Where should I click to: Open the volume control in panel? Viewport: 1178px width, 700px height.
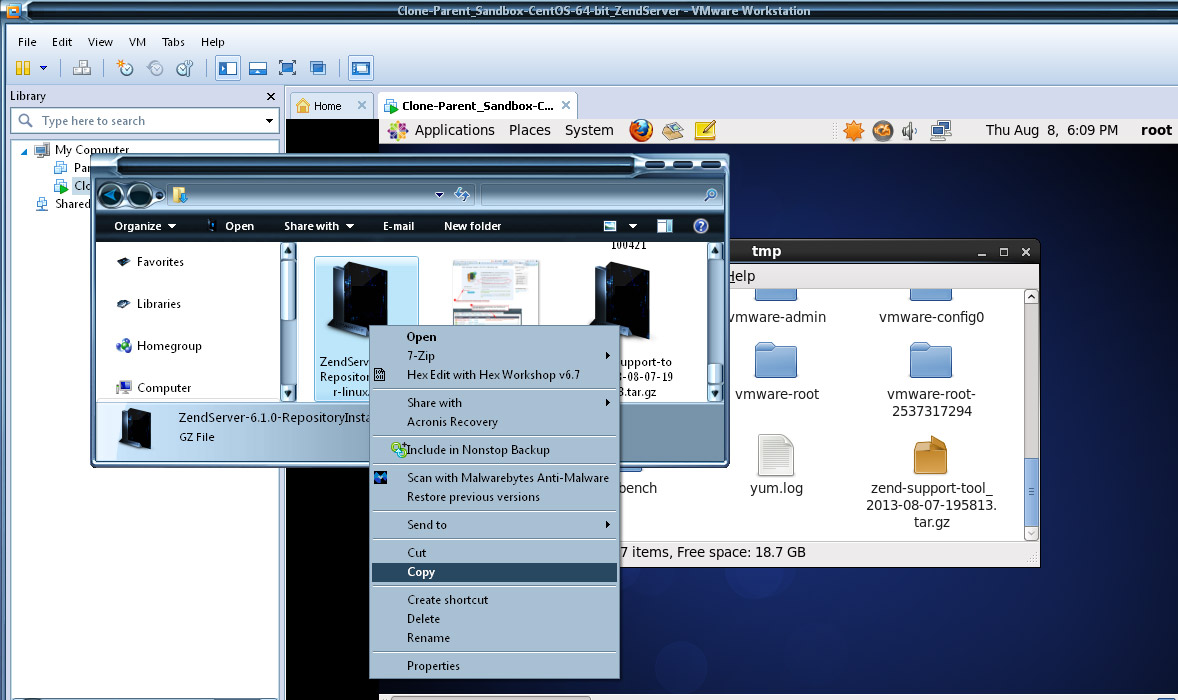coord(909,131)
